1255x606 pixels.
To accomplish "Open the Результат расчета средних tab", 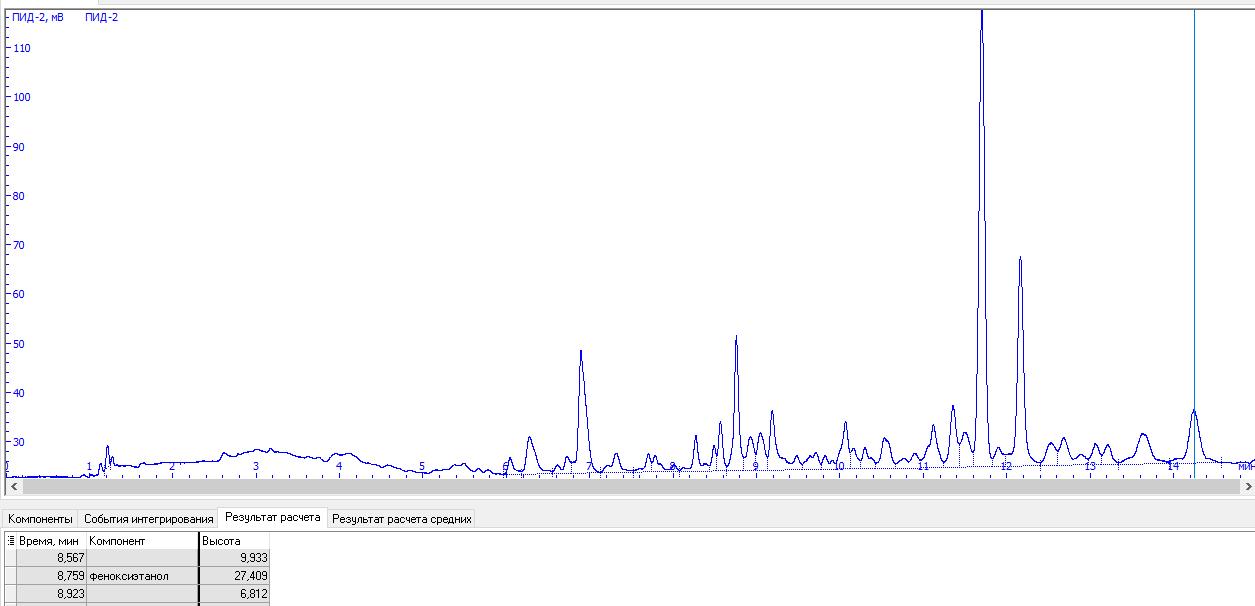I will pos(400,519).
